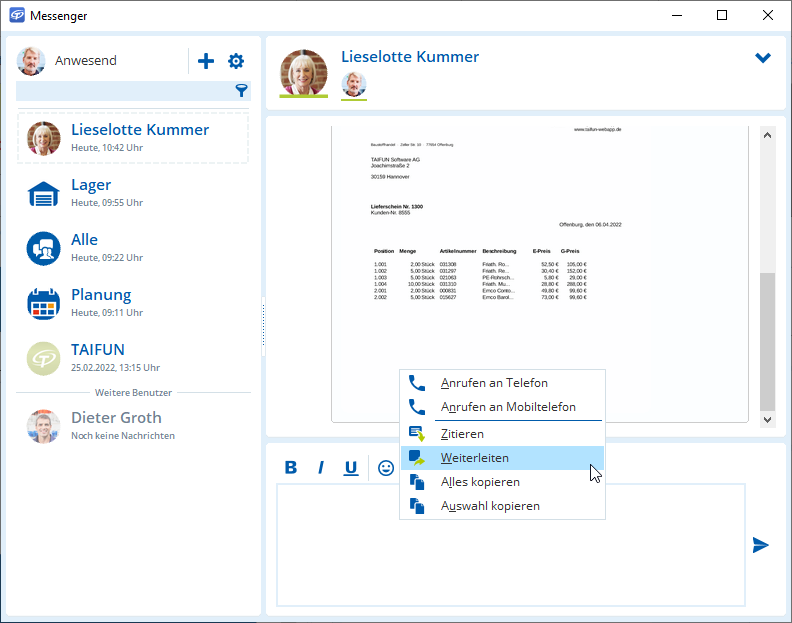
Task: Open the emoji smiley picker
Action: [385, 467]
